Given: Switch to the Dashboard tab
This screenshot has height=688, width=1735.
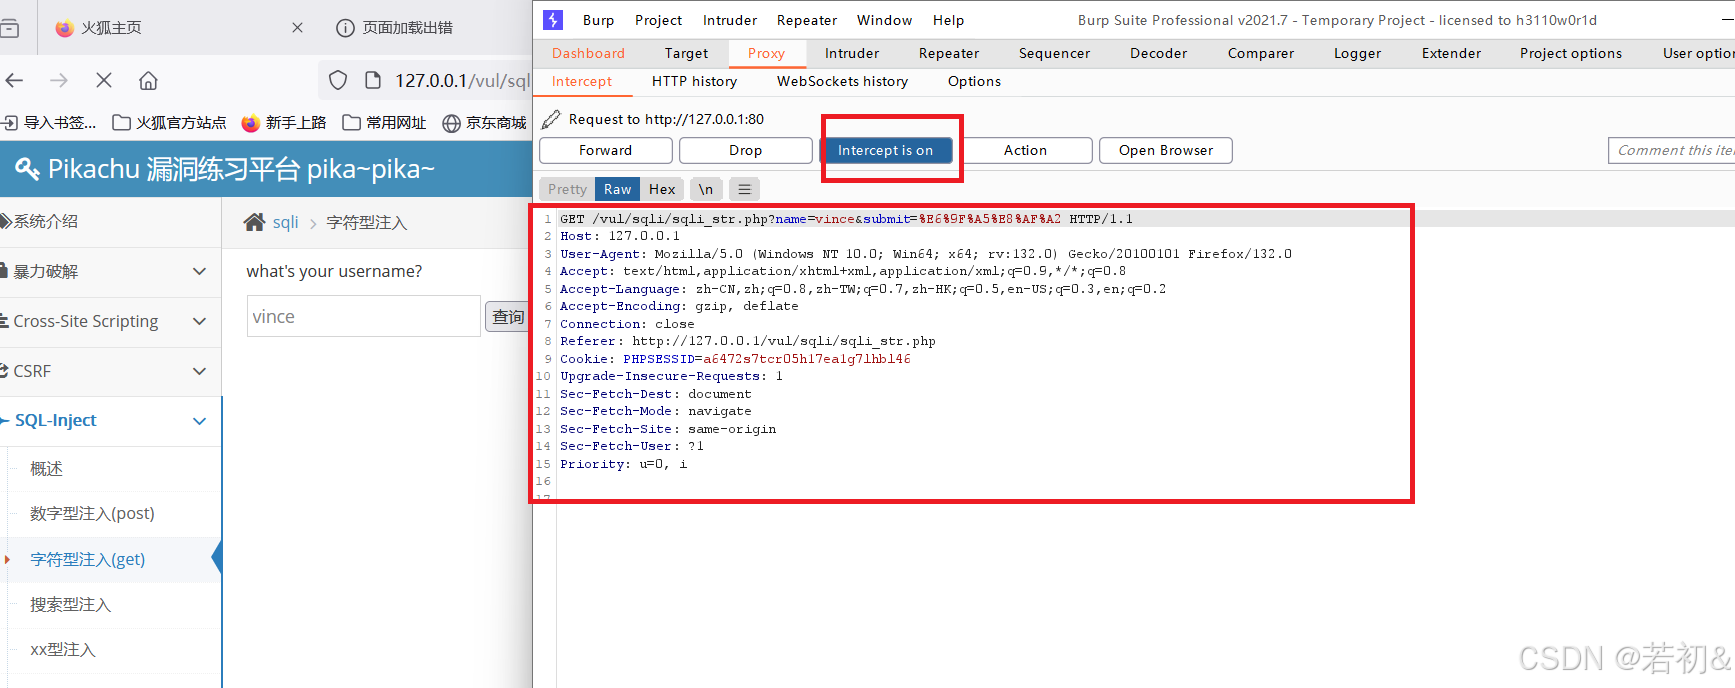Looking at the screenshot, I should pos(588,53).
